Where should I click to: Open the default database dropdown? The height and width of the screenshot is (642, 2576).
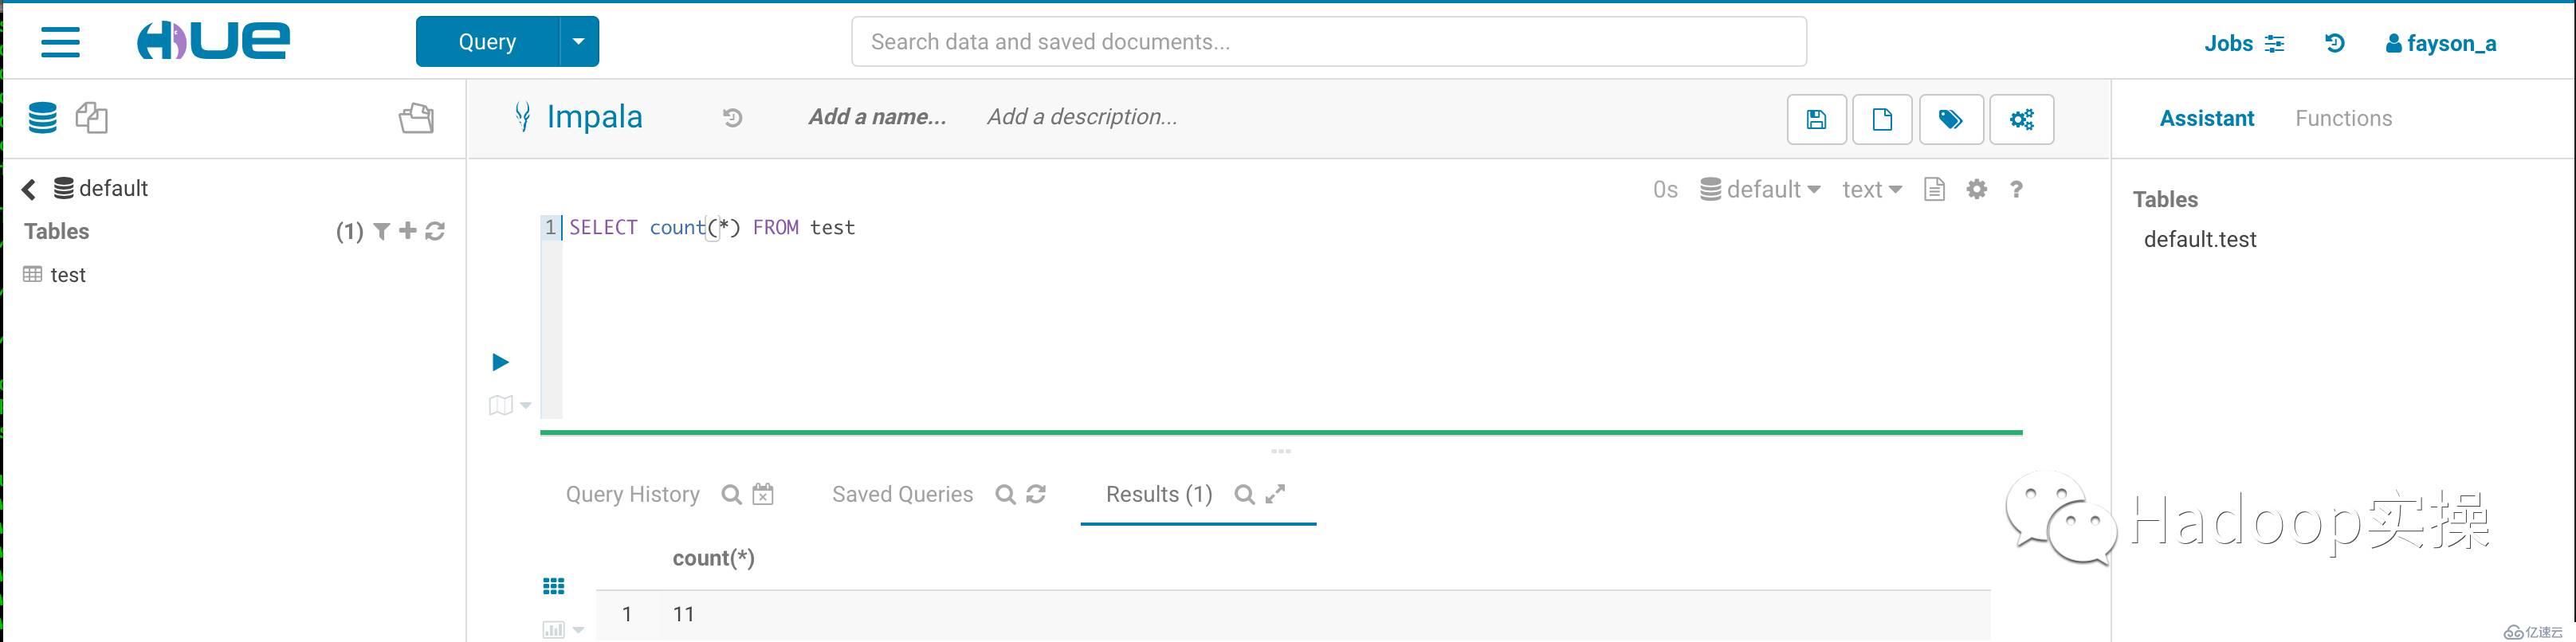point(1761,189)
